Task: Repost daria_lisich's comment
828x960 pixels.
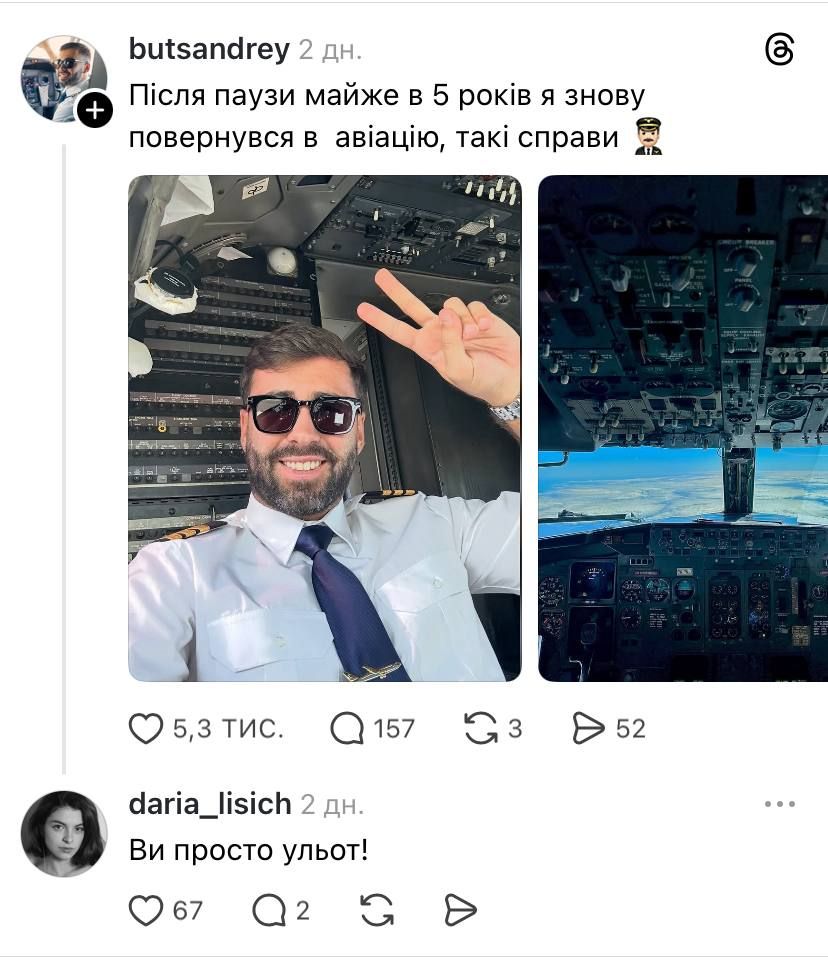Action: pyautogui.click(x=377, y=910)
